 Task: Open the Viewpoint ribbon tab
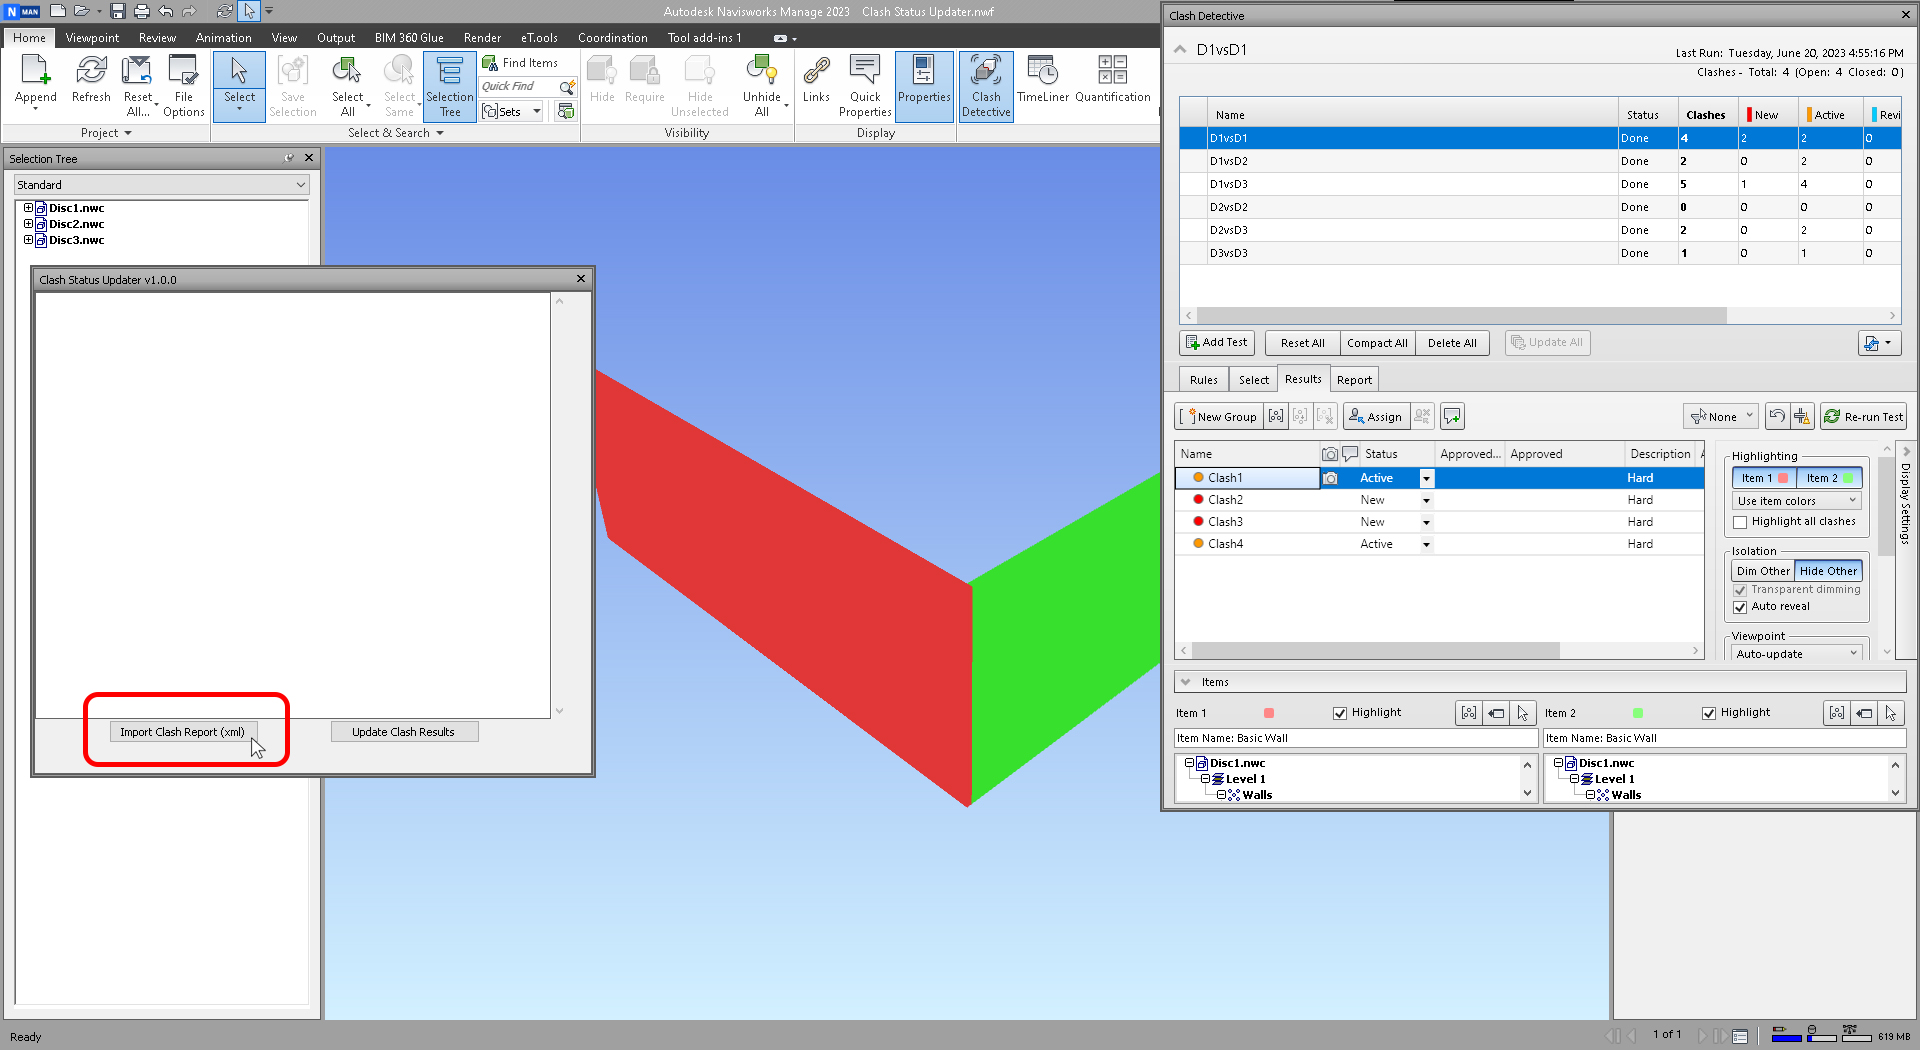coord(92,38)
